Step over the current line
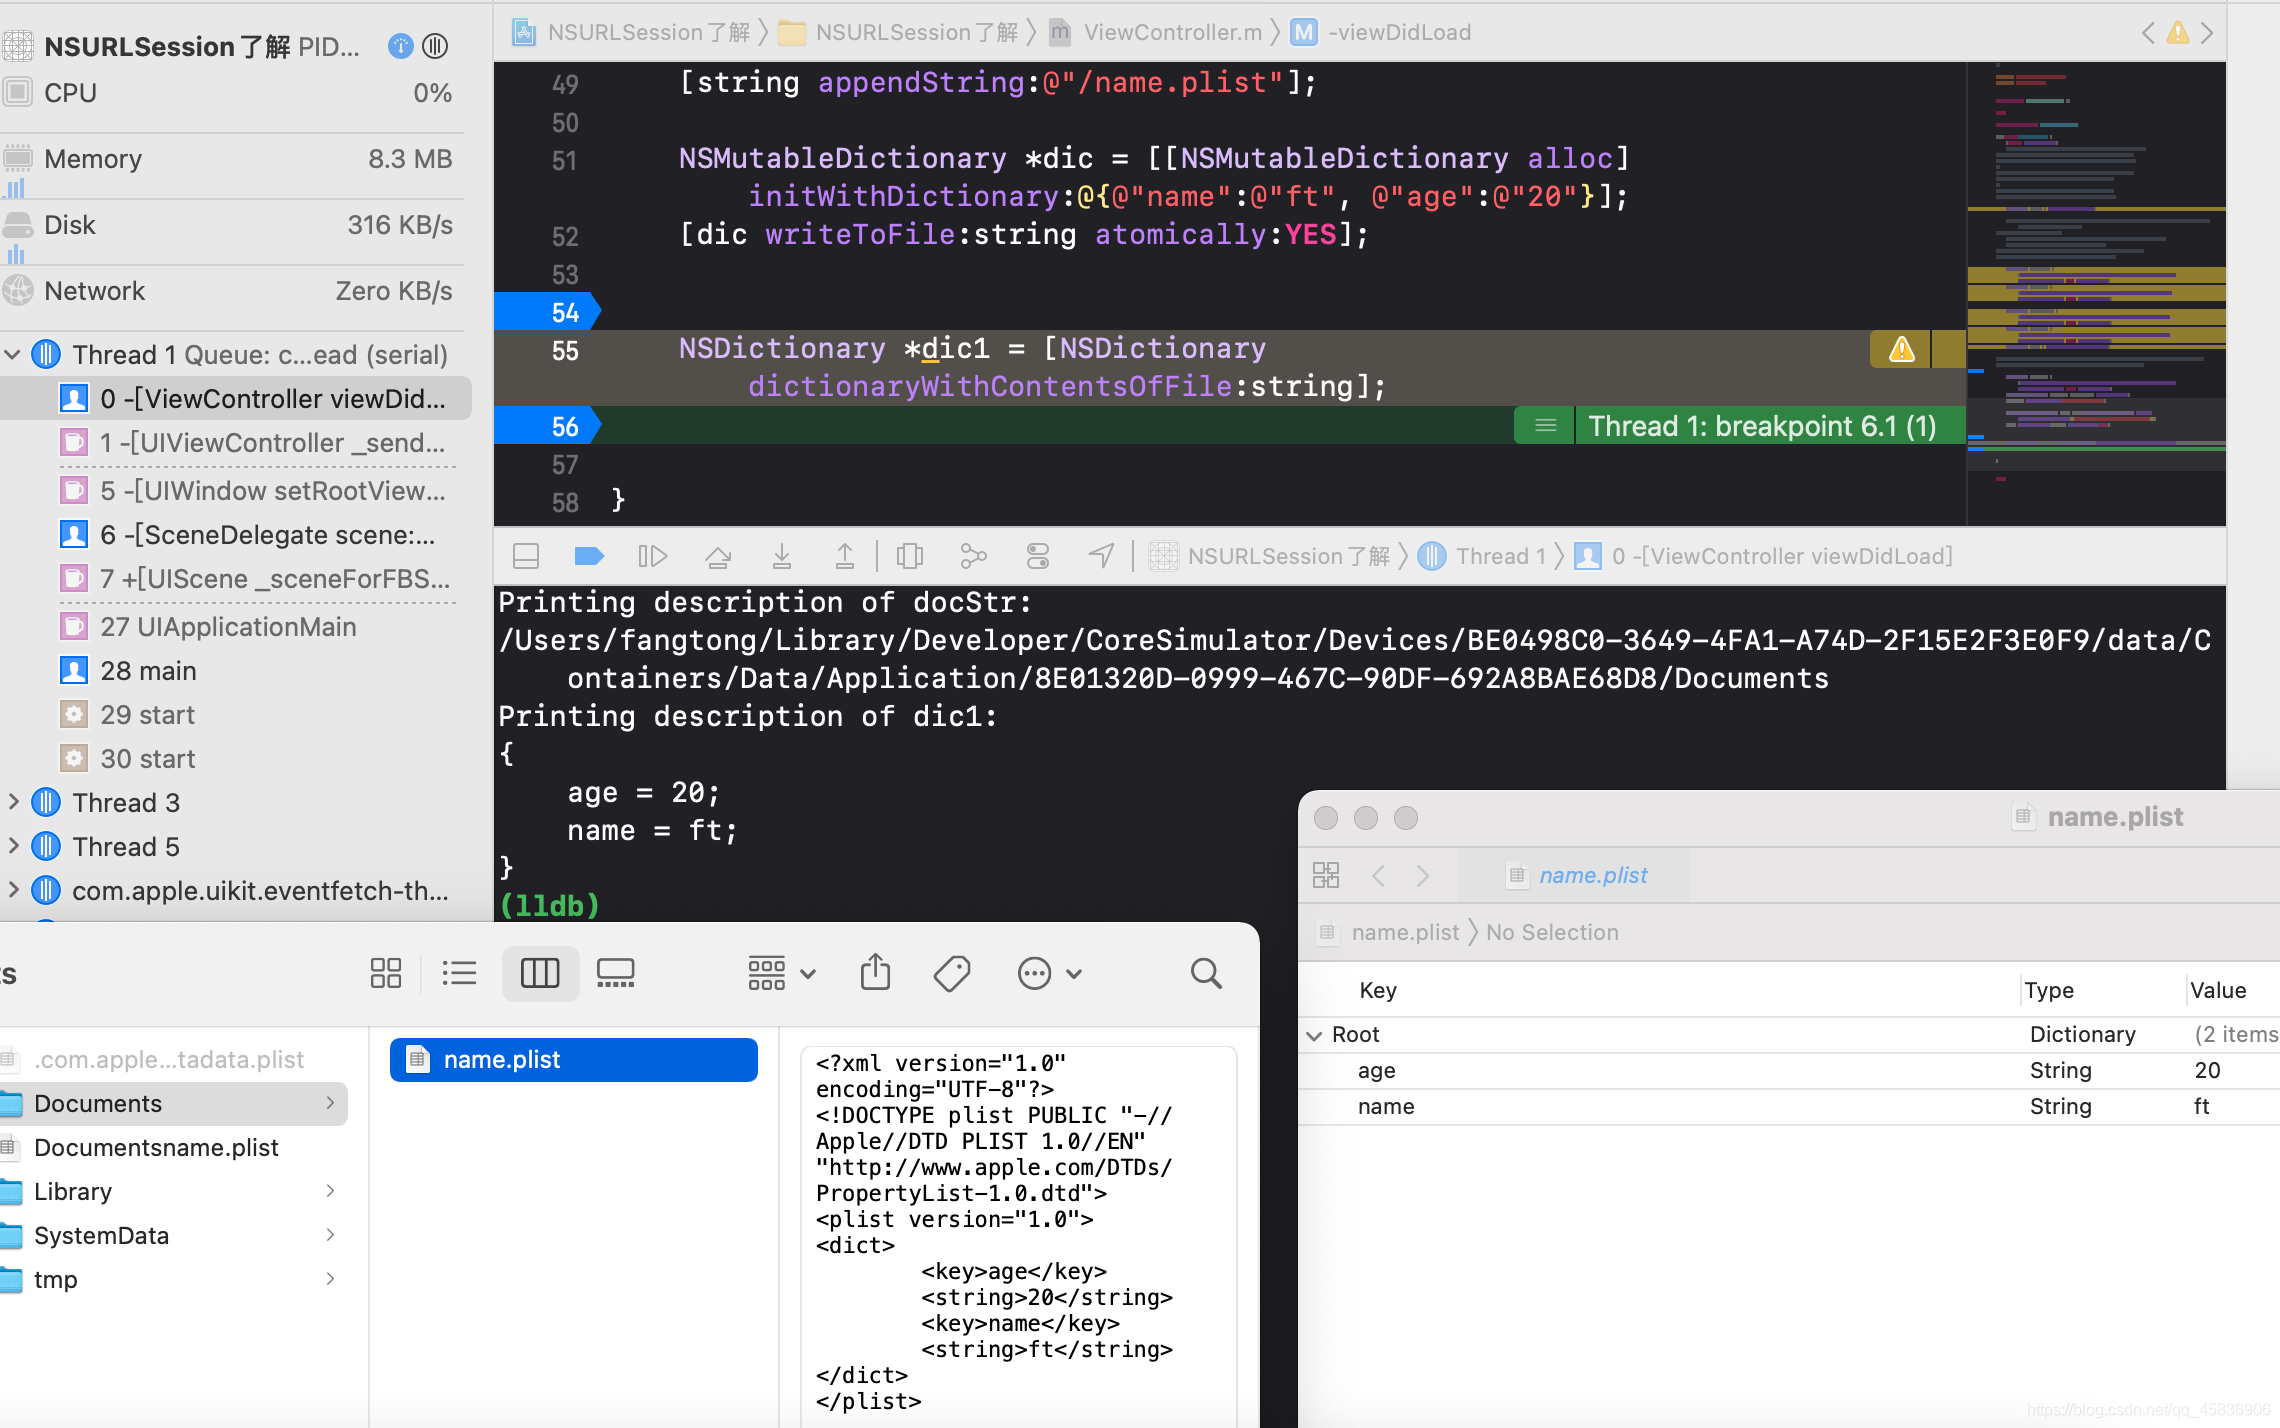Image resolution: width=2280 pixels, height=1428 pixels. point(717,556)
